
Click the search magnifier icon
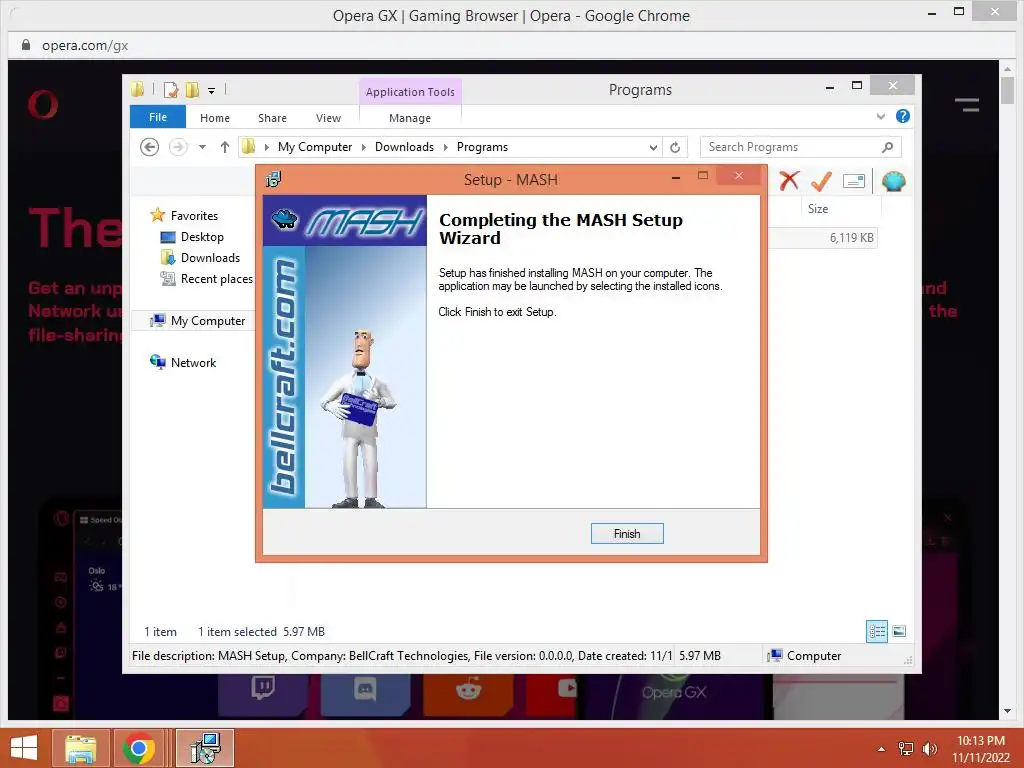887,147
